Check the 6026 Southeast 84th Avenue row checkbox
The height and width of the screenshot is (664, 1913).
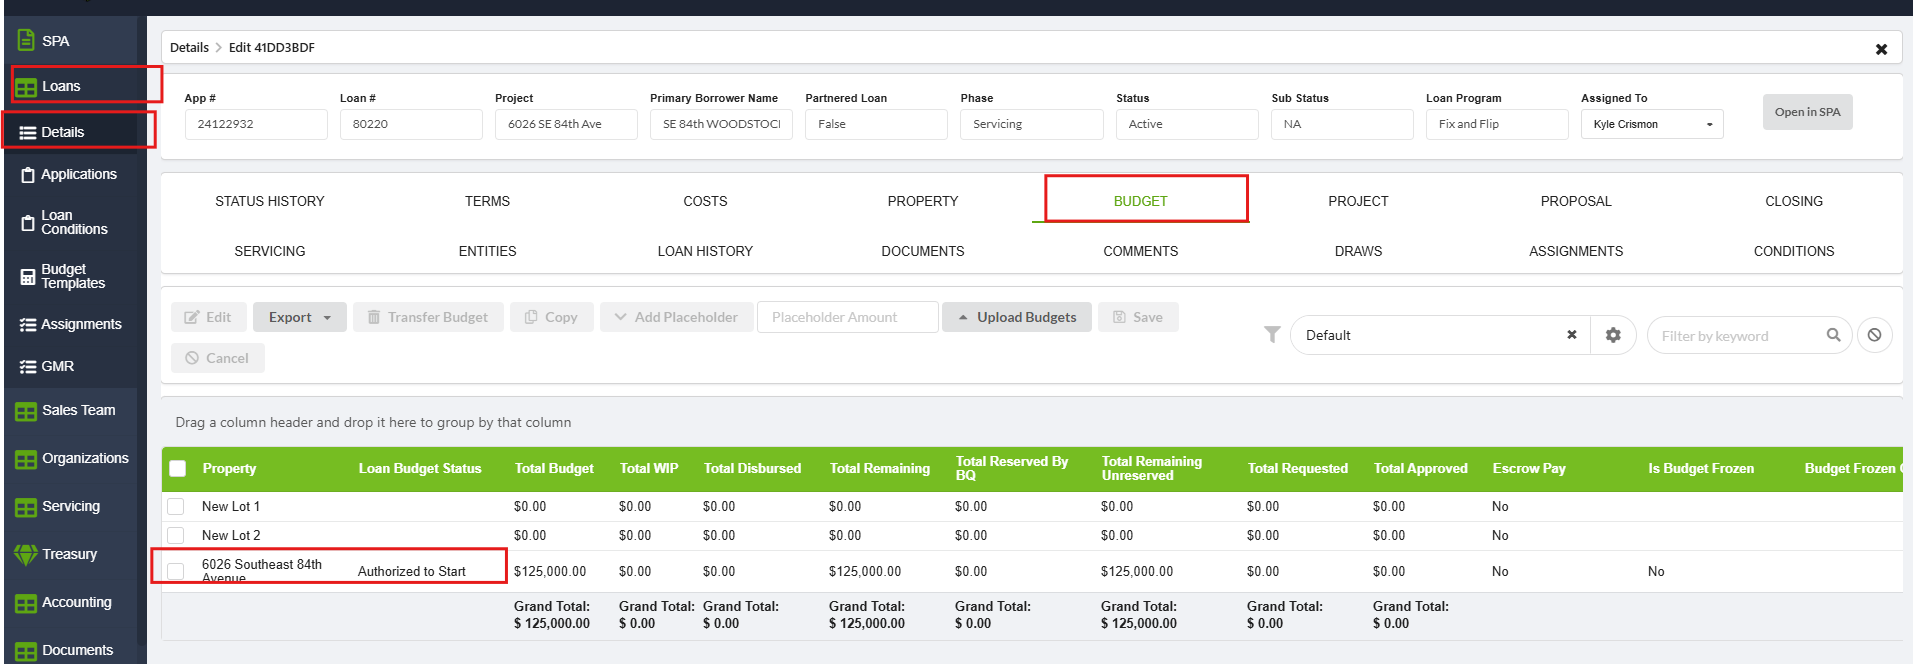[176, 571]
